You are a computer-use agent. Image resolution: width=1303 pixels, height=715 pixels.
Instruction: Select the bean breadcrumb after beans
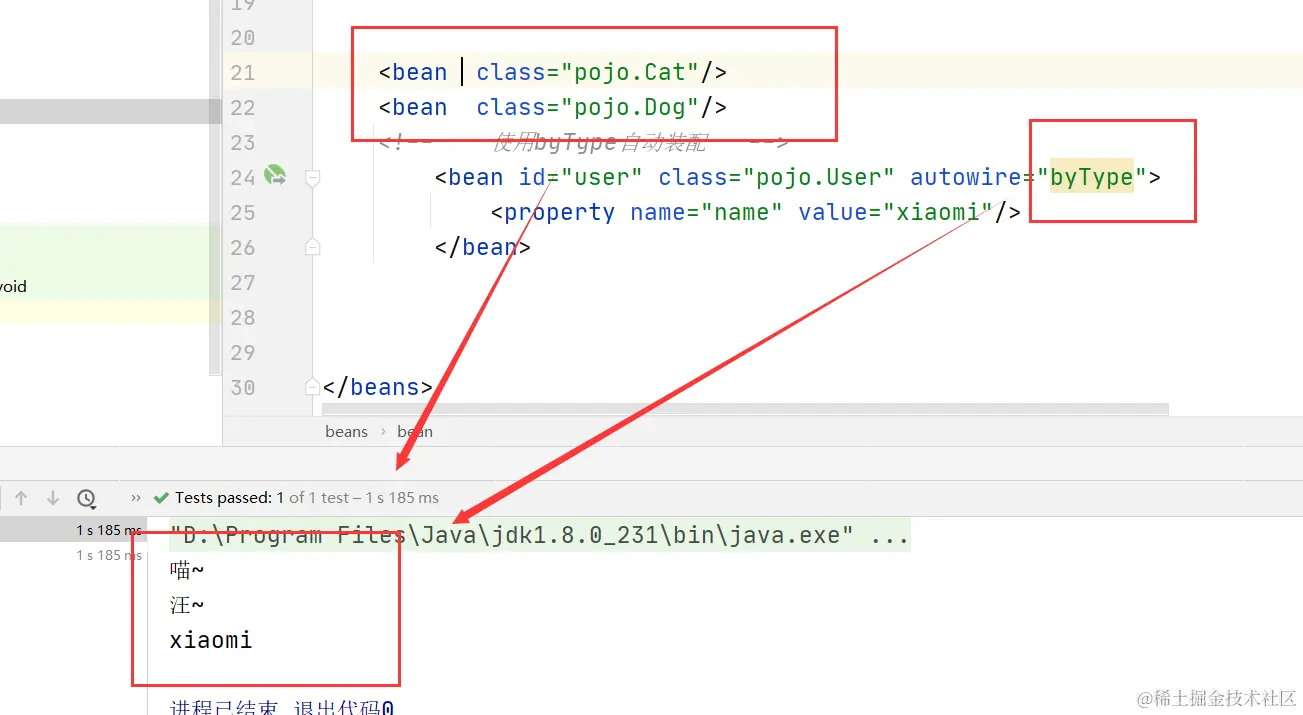coord(415,431)
